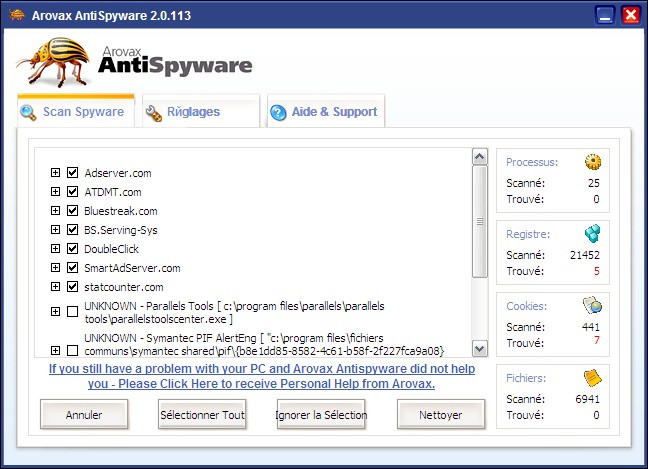Select the ATDMT.com list entry text
Viewport: 648px width, 469px height.
tap(113, 192)
